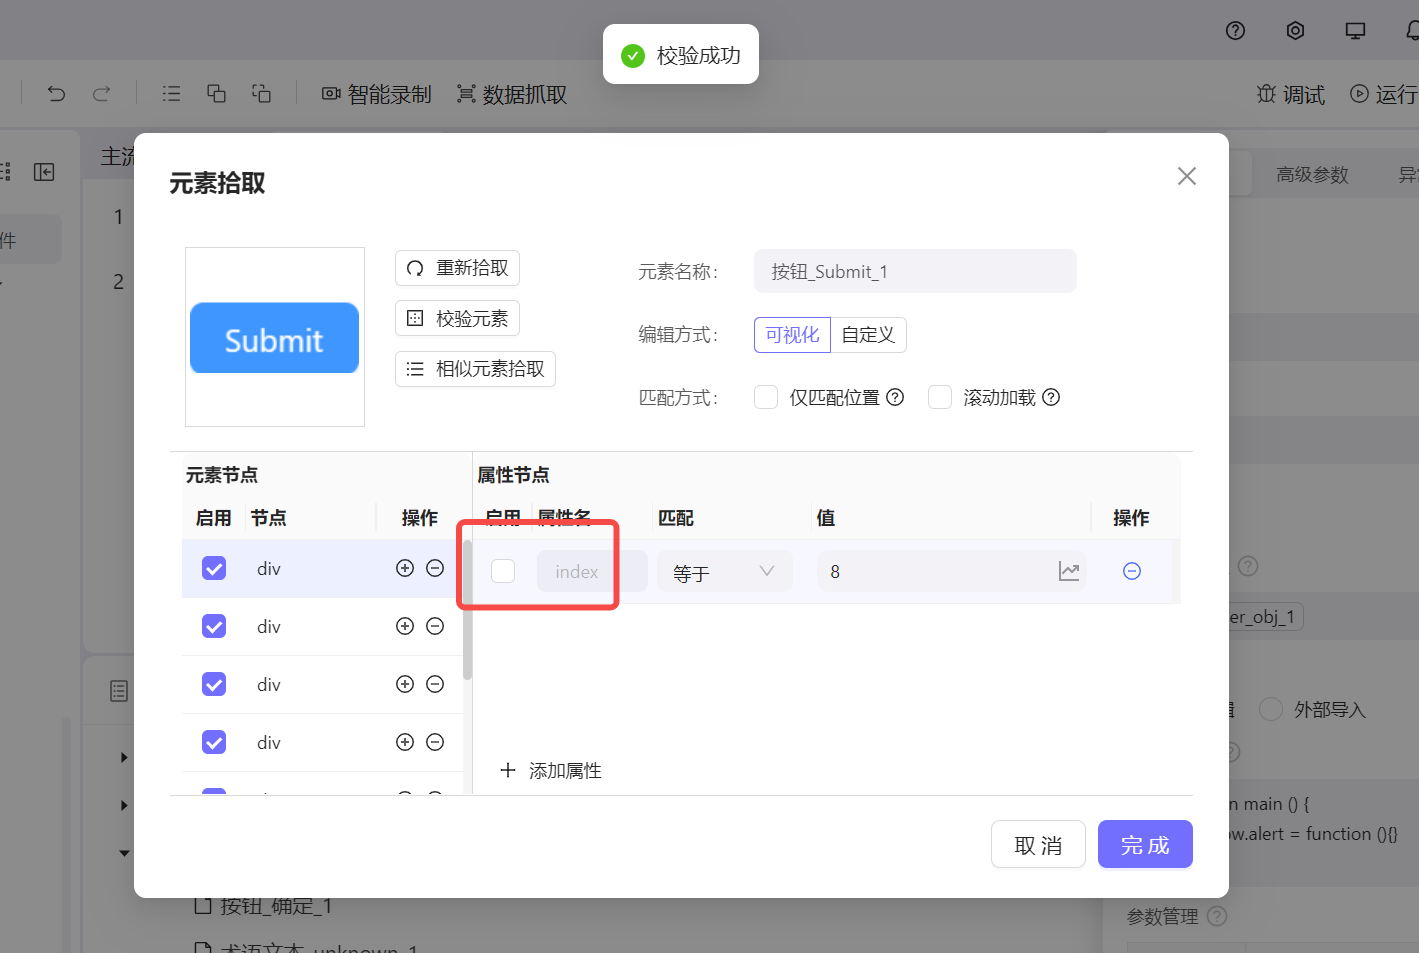Click the plus icon beside the first div node
Image resolution: width=1419 pixels, height=953 pixels.
coord(405,567)
